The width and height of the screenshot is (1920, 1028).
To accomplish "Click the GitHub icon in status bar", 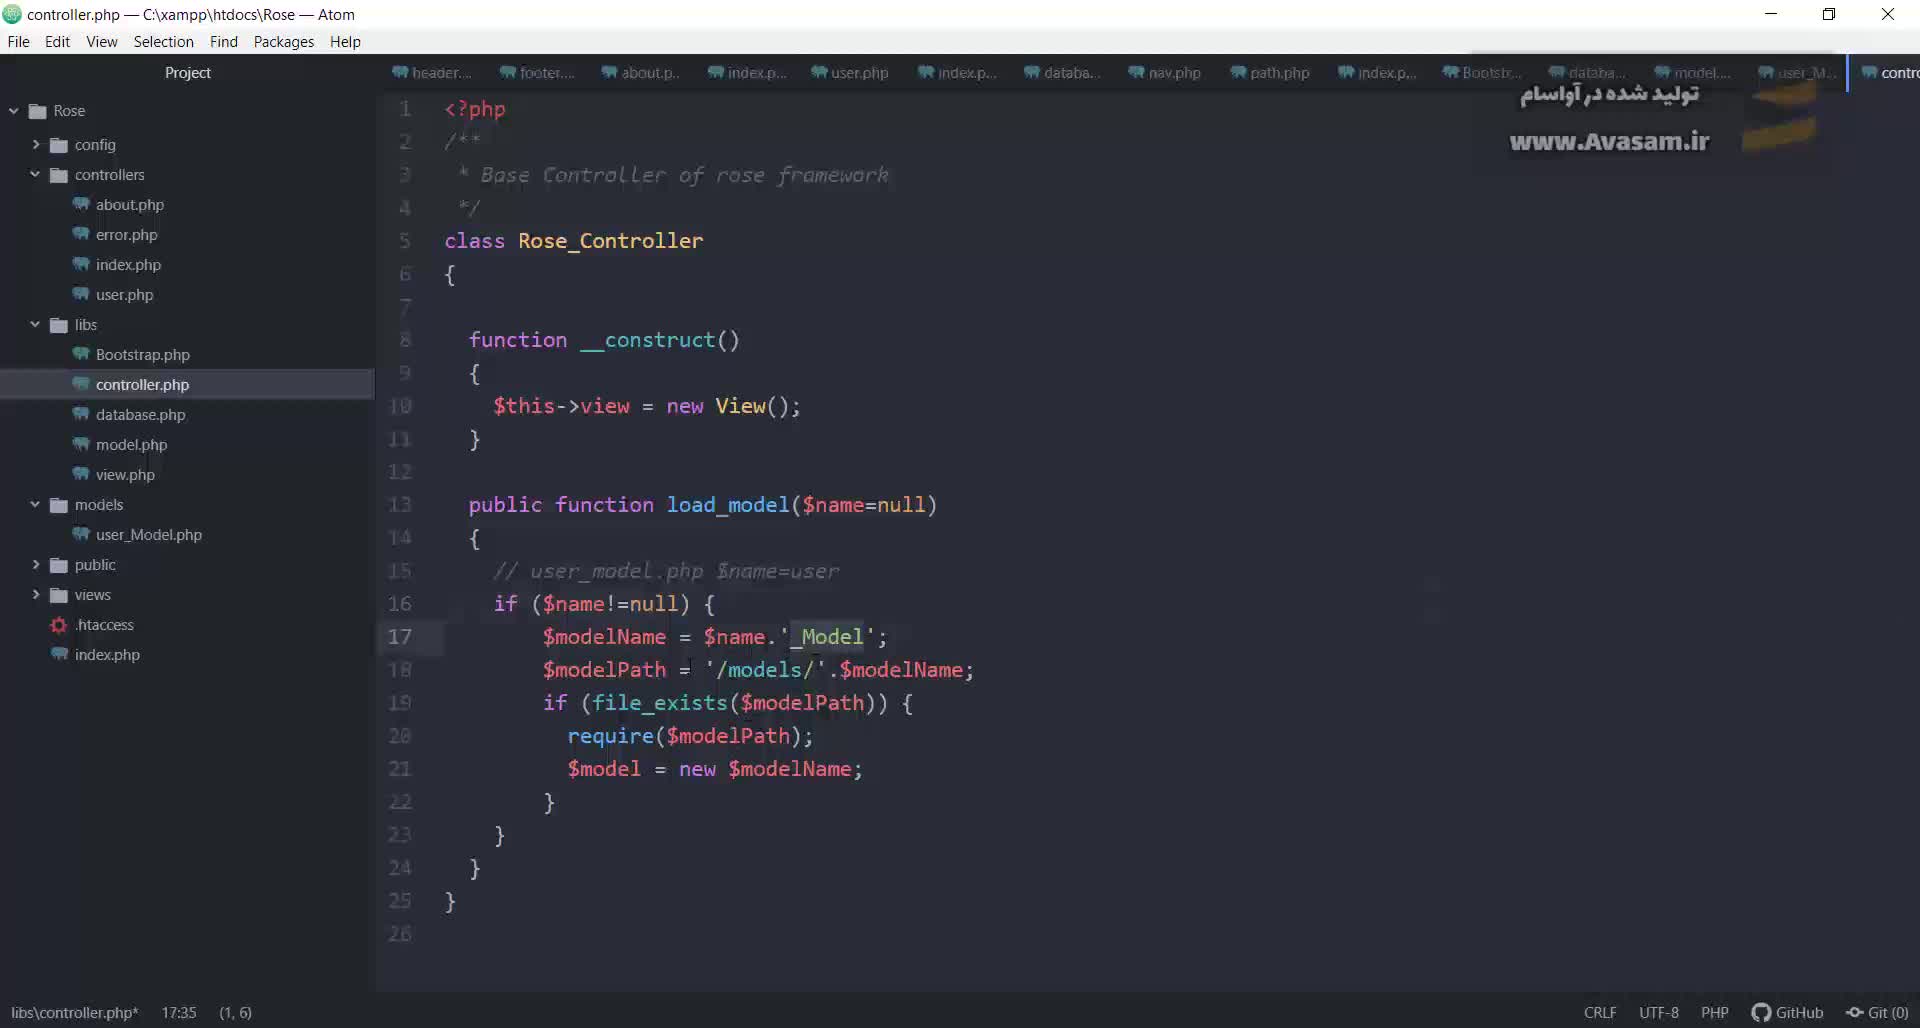I will [x=1761, y=1012].
